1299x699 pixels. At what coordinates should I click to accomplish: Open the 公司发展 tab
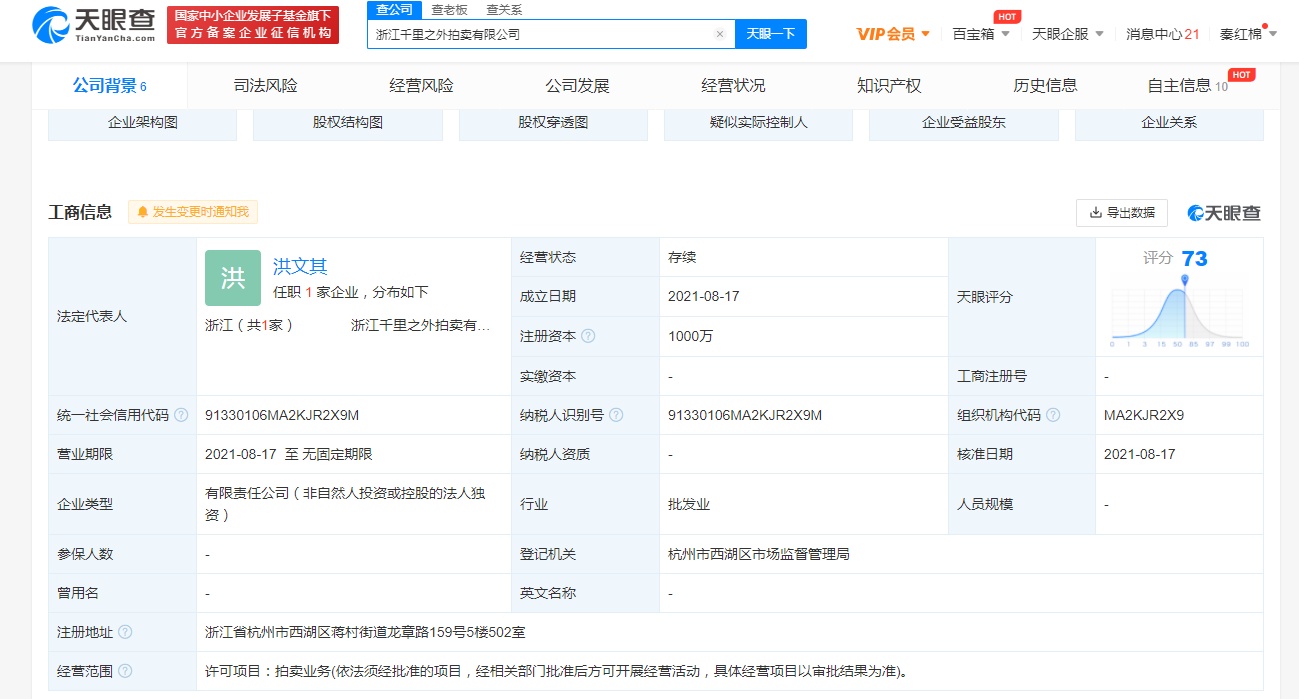[577, 86]
